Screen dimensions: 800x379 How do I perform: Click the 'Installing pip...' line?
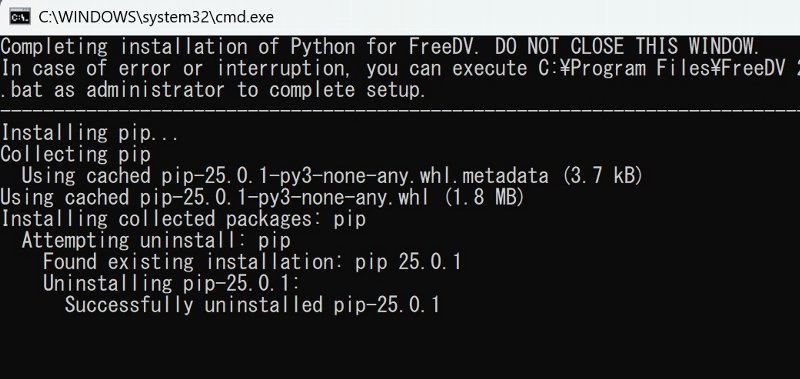(x=89, y=133)
